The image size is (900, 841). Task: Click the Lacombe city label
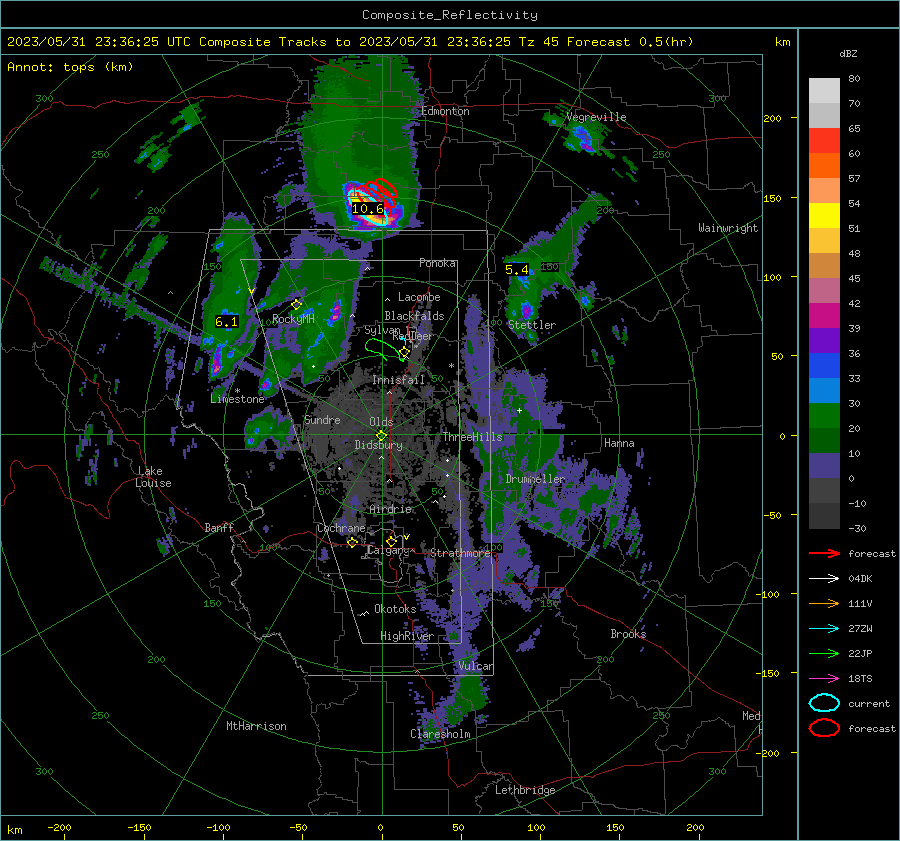tap(419, 297)
